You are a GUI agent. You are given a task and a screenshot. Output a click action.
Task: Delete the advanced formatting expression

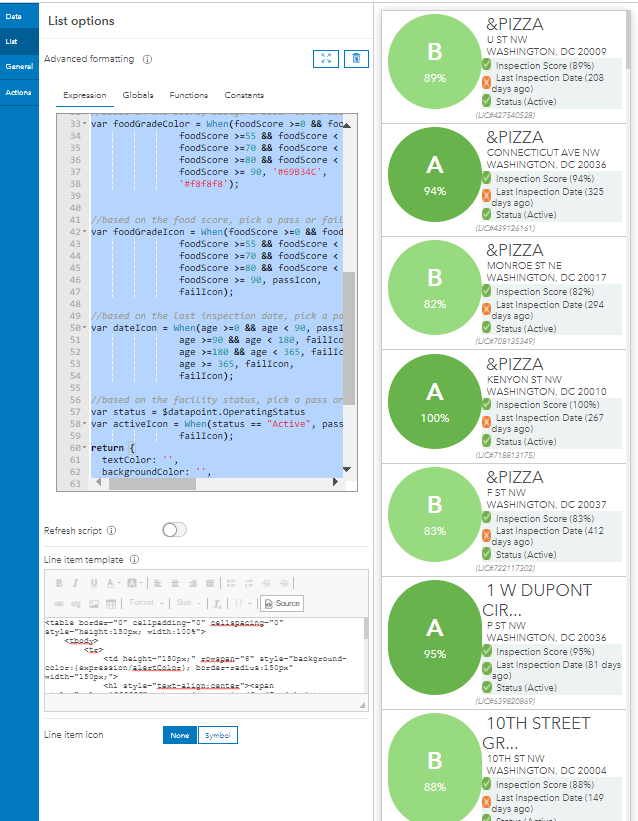(356, 59)
